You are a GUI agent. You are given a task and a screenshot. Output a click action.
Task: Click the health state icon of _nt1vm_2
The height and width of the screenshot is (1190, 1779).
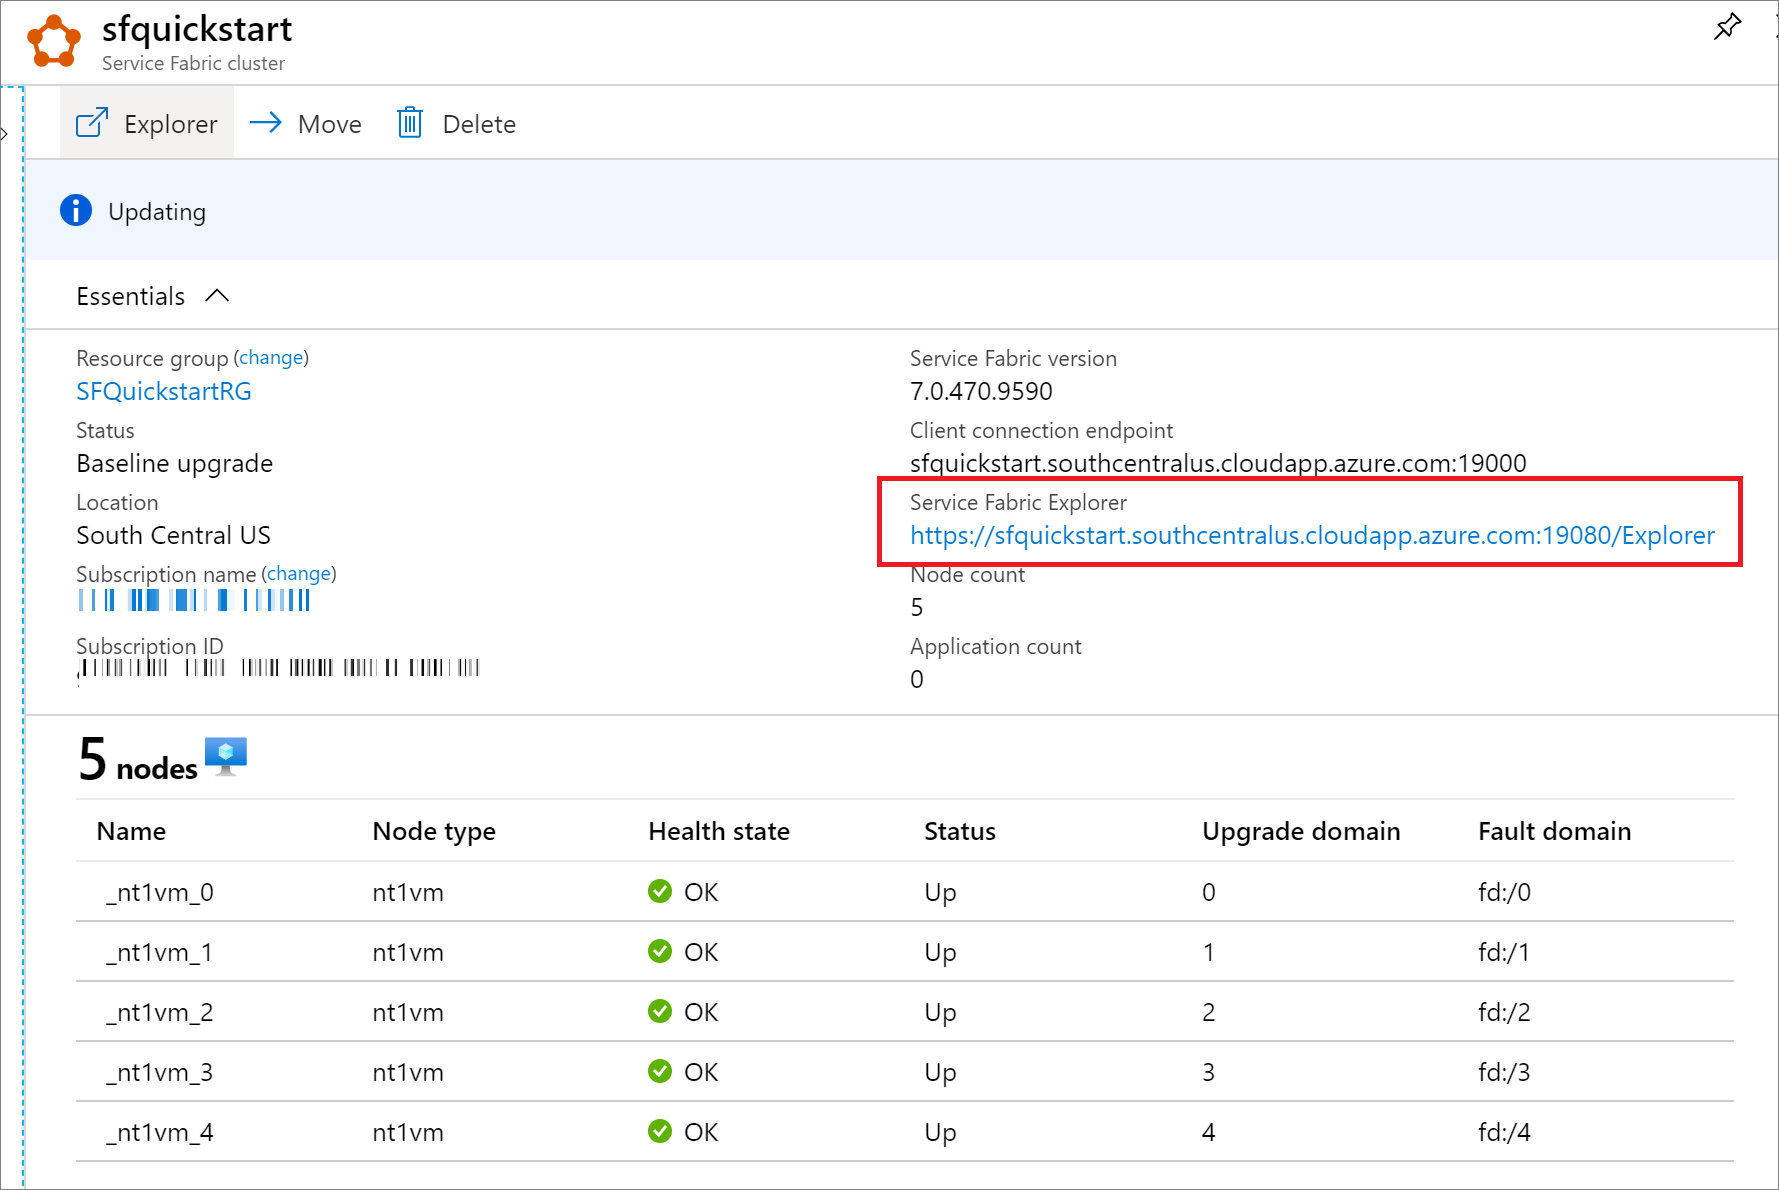[660, 1011]
